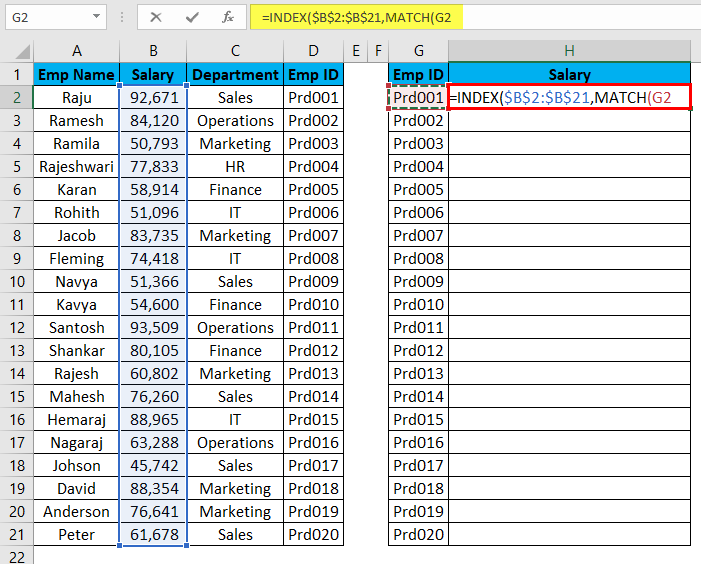Confirm the formula with checkmark icon

(192, 17)
